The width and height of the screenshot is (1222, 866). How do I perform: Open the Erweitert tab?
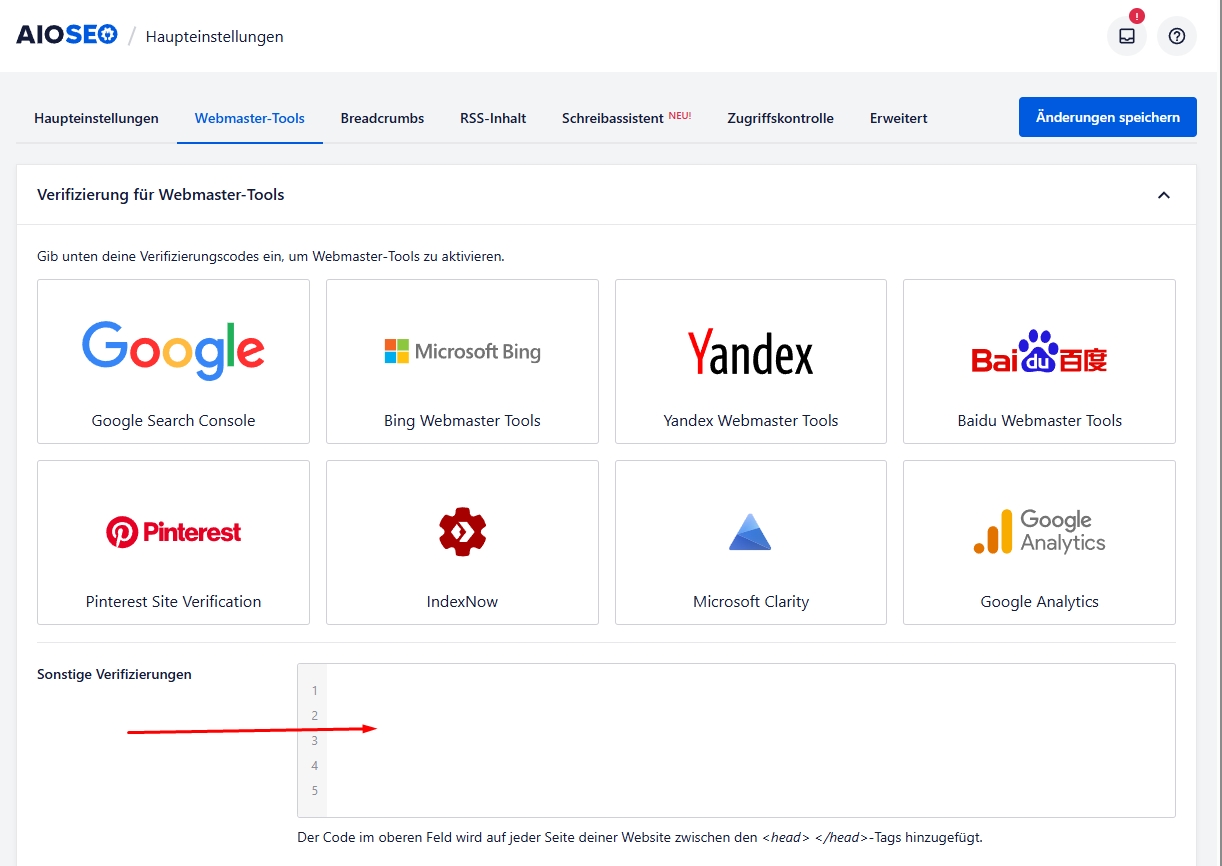[x=898, y=118]
